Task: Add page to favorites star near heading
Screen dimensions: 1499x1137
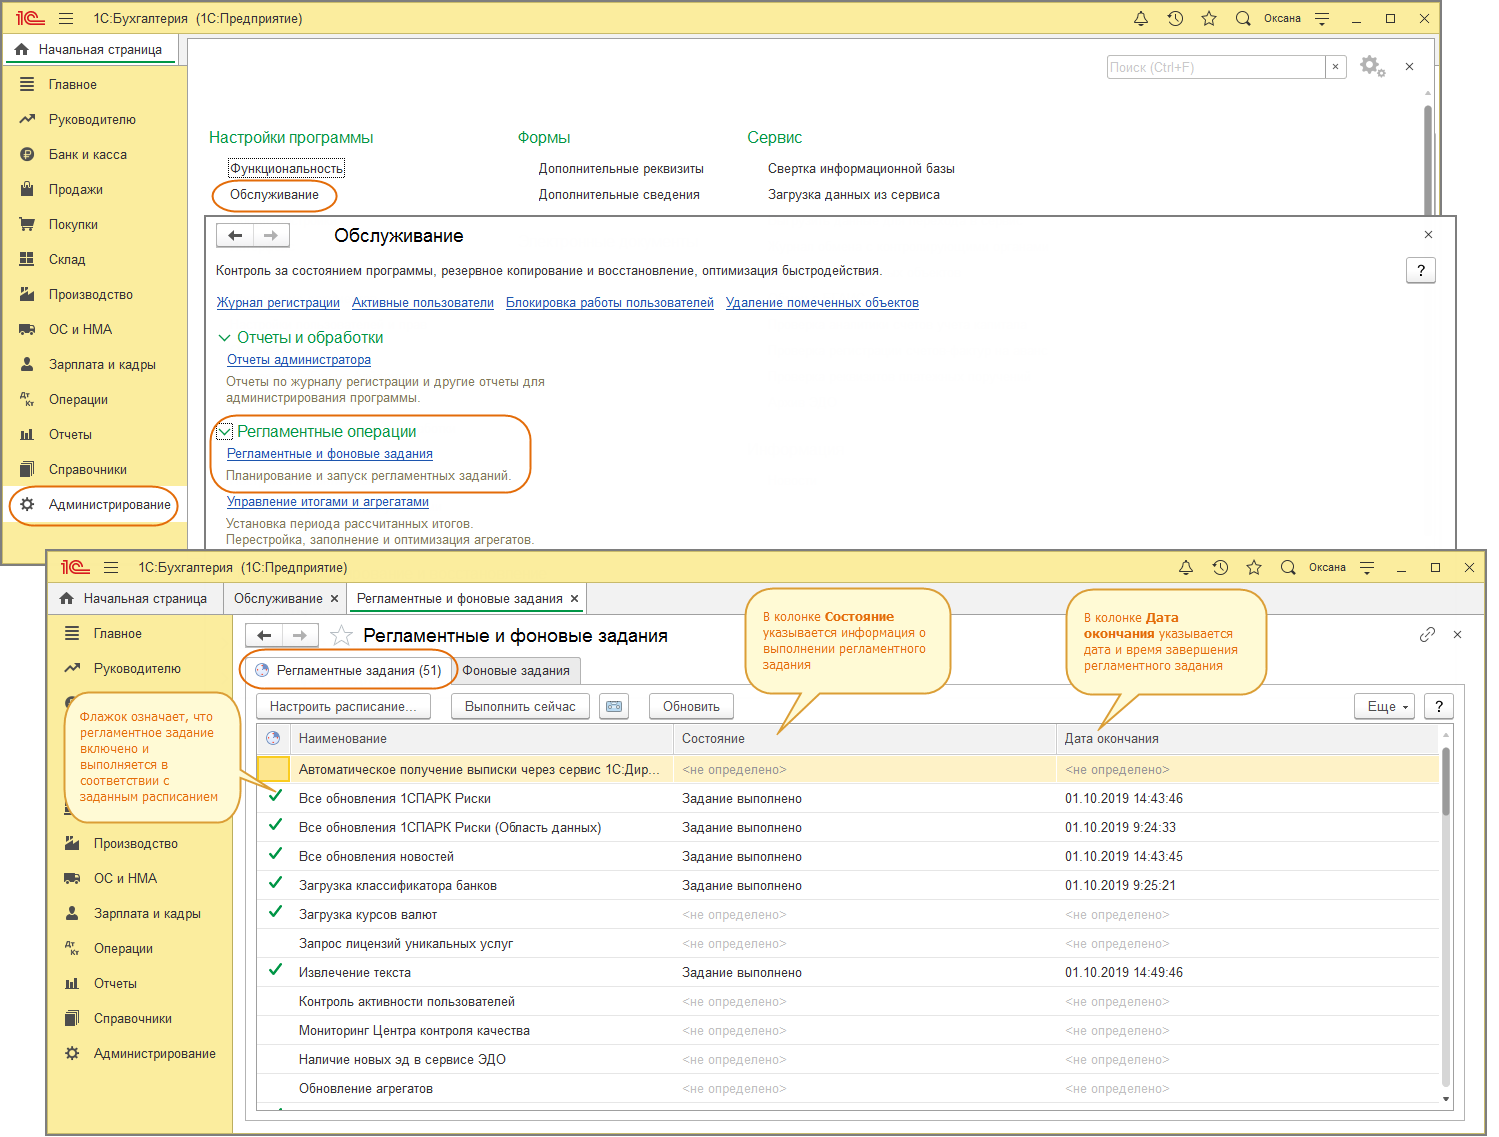Action: point(341,635)
